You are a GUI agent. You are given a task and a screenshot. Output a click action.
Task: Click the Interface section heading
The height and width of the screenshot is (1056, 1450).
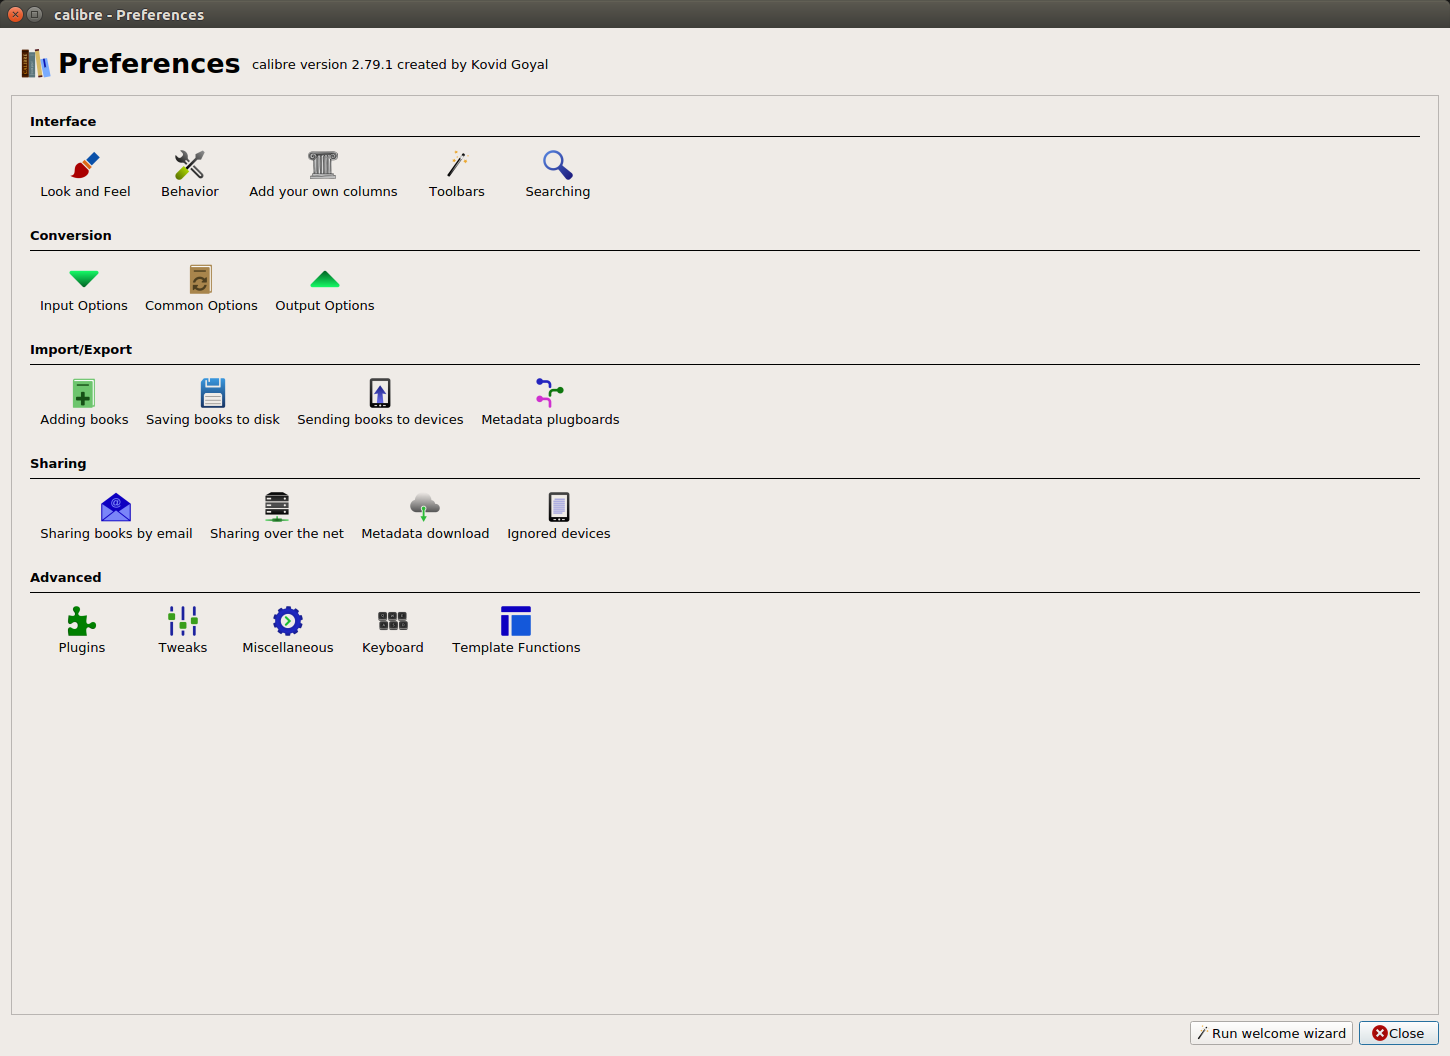point(63,122)
